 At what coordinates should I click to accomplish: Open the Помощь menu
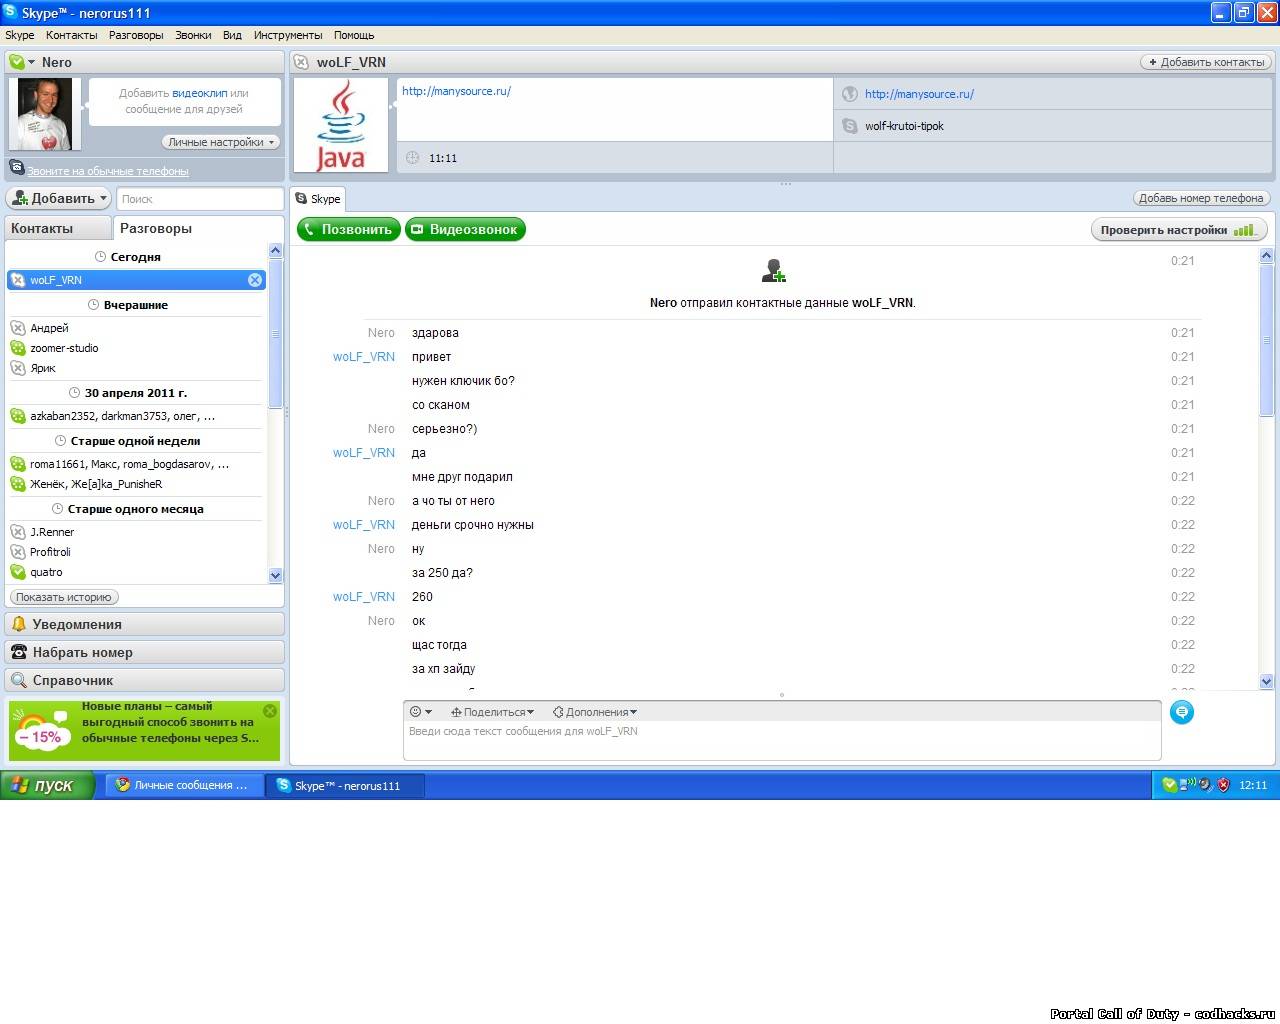pos(354,35)
